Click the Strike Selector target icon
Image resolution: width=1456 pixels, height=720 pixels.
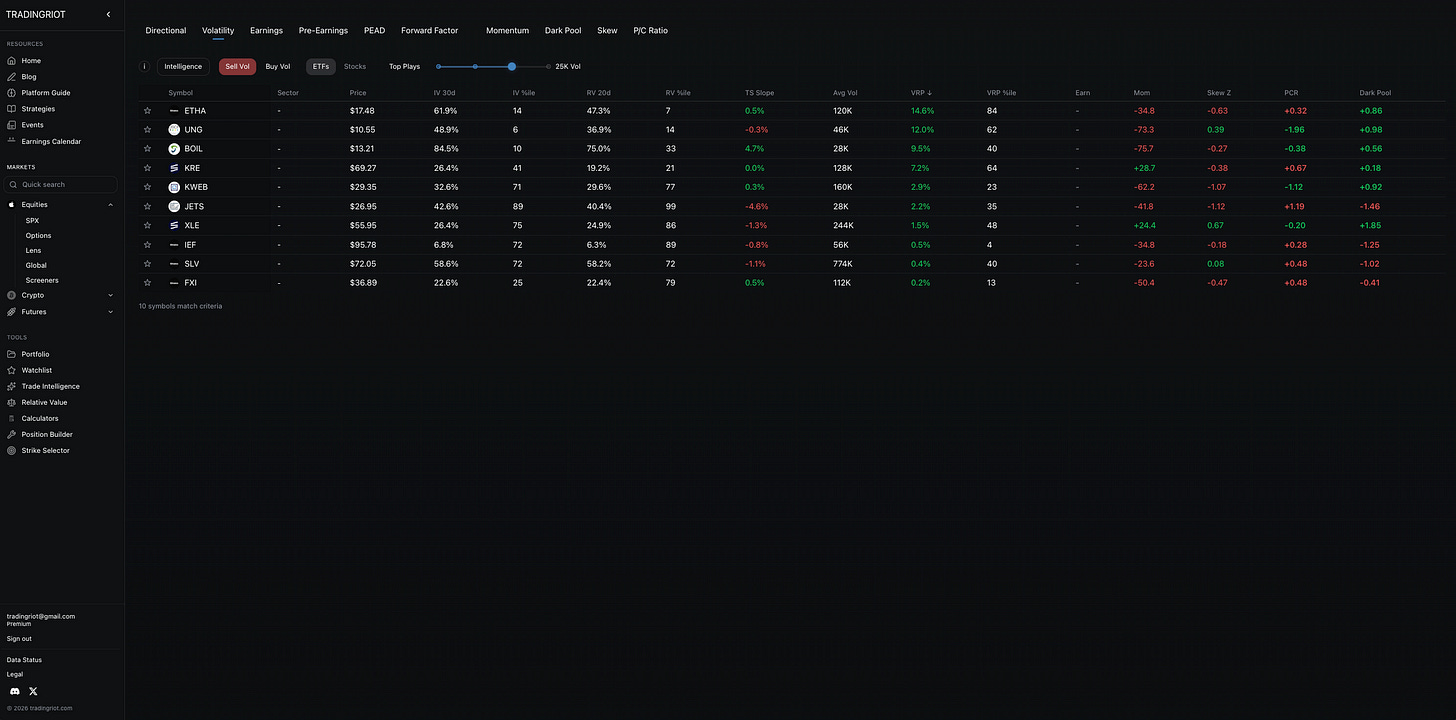point(12,450)
